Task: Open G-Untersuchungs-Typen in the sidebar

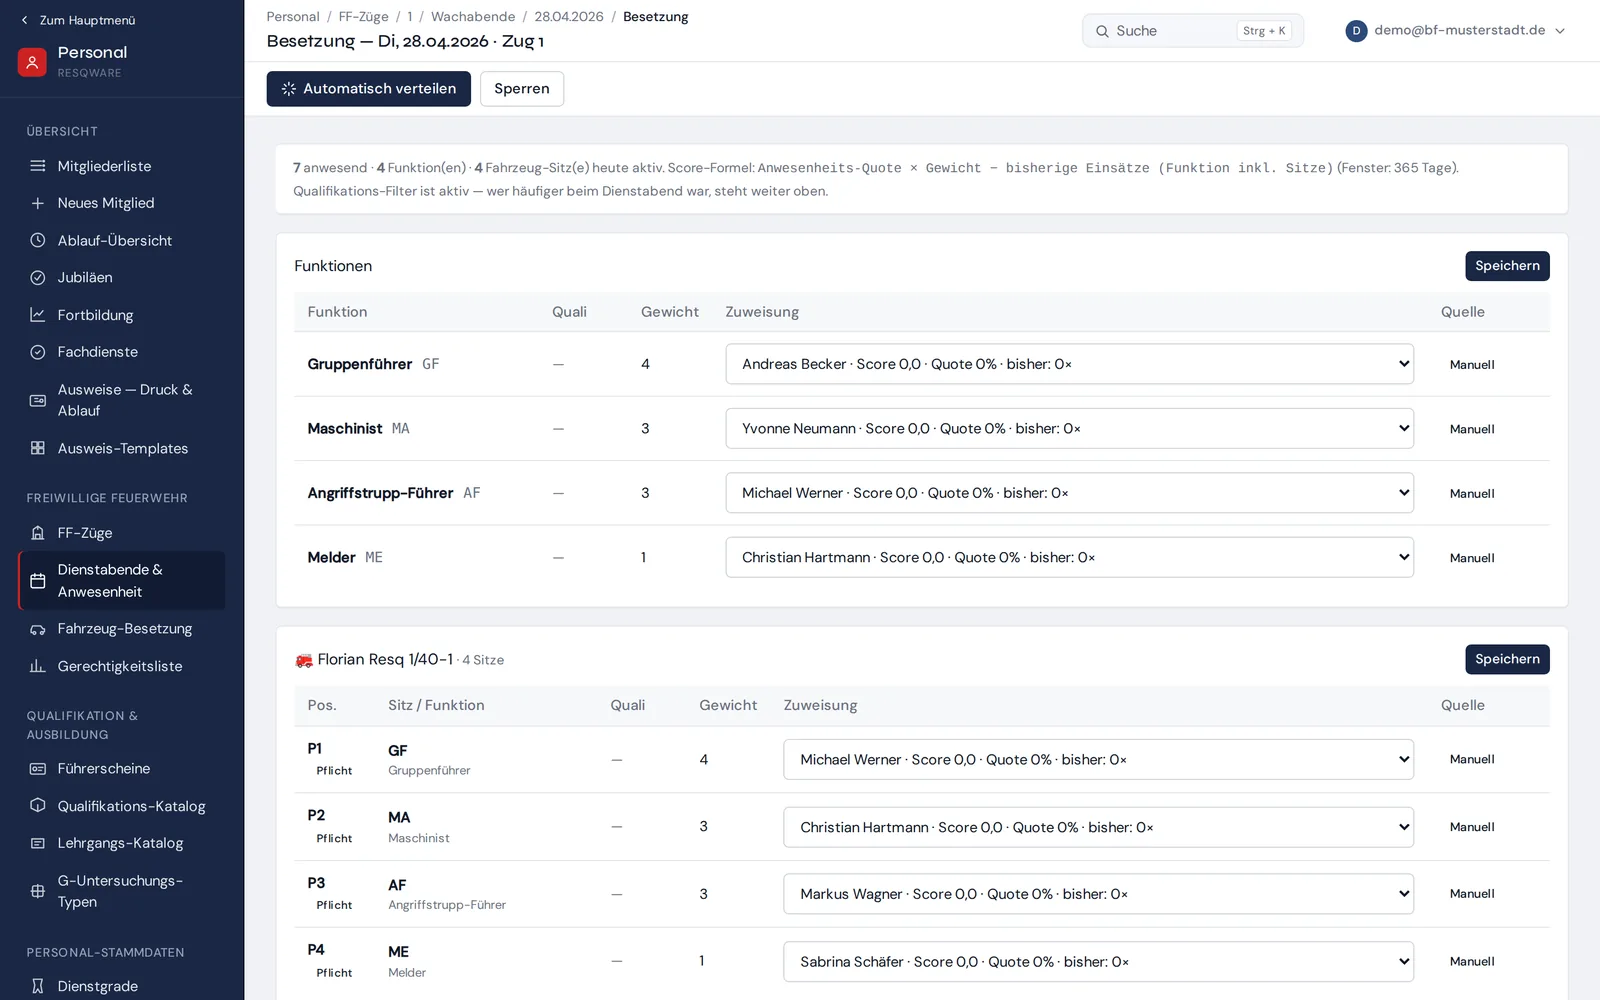Action: (x=121, y=891)
